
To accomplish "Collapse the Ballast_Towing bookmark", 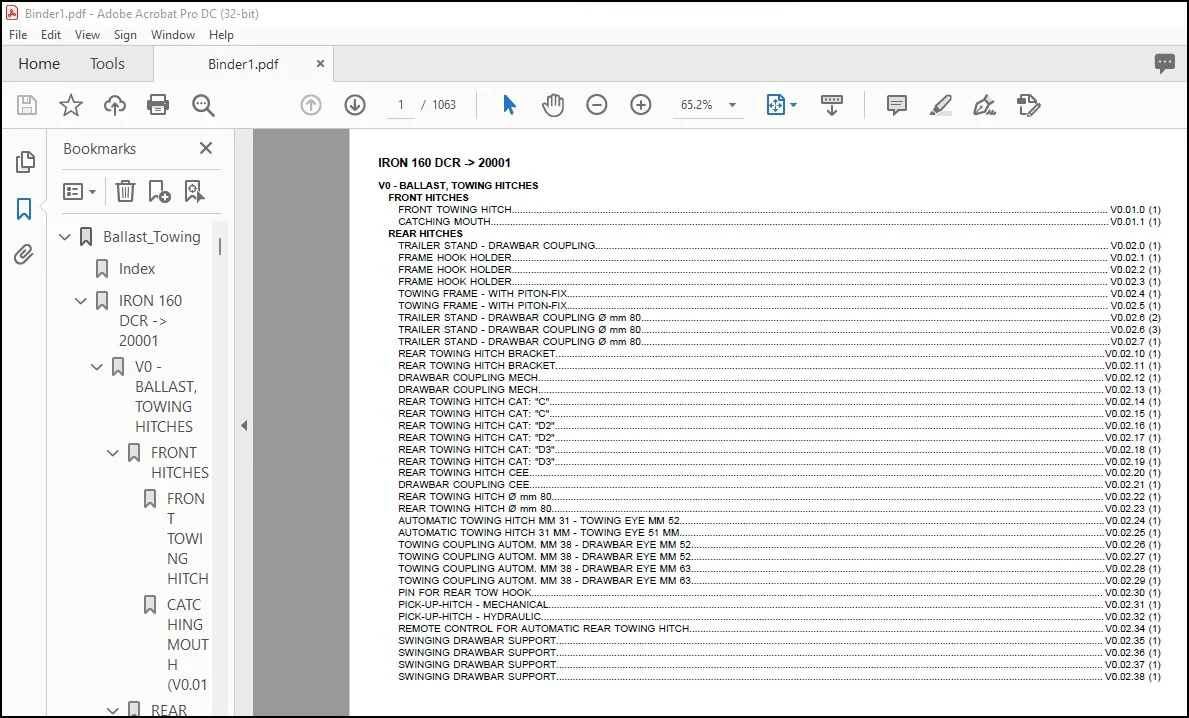I will tap(65, 237).
